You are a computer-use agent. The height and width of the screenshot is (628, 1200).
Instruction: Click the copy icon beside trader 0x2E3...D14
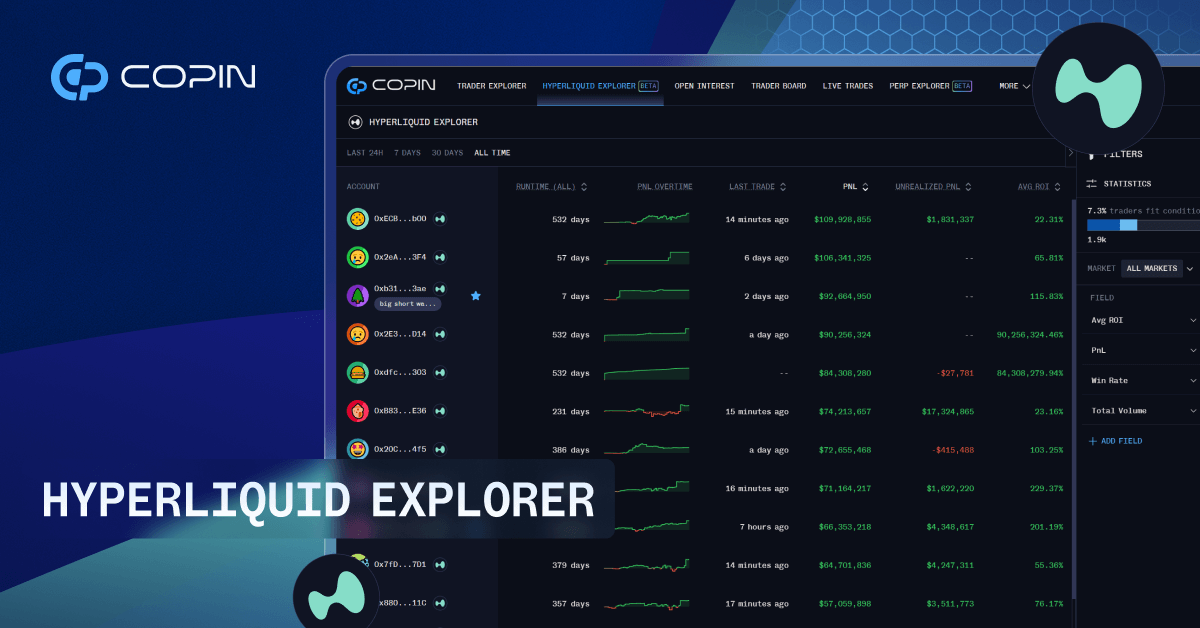(x=439, y=334)
